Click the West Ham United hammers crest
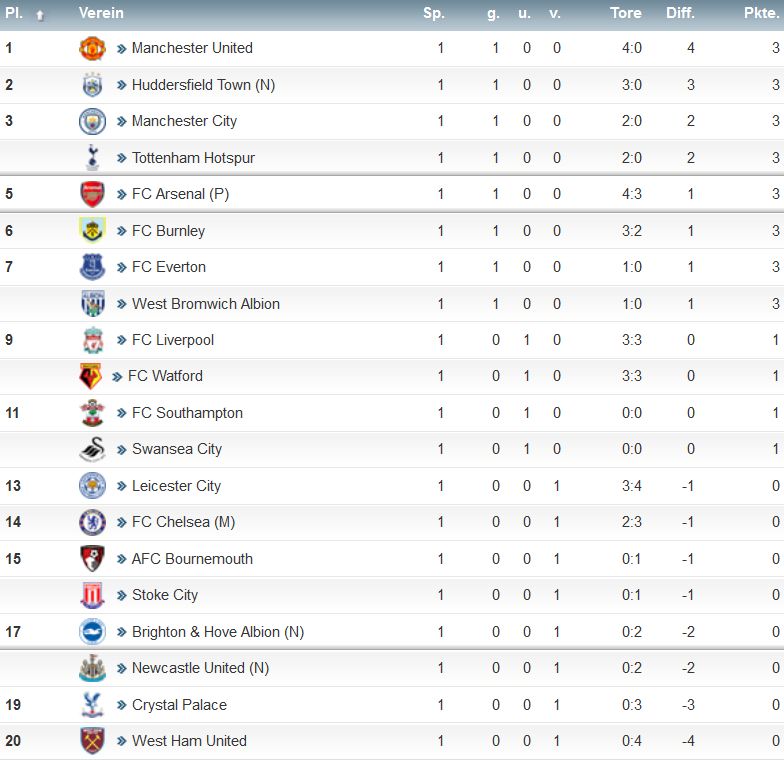This screenshot has height=760, width=784. pos(92,741)
